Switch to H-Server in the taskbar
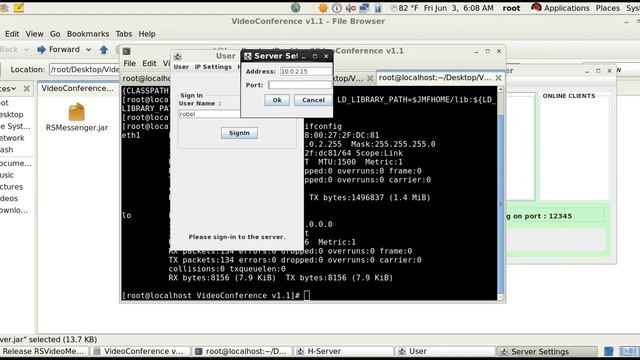Viewport: 640px width, 360px height. click(x=343, y=351)
